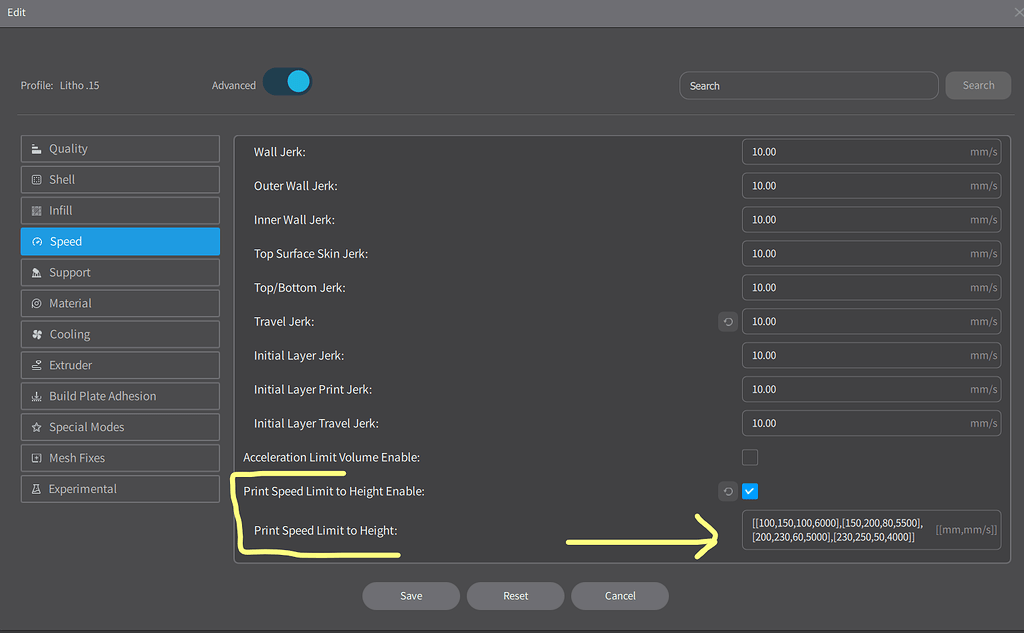Select the Experimental settings tab
The width and height of the screenshot is (1024, 633).
[x=120, y=490]
